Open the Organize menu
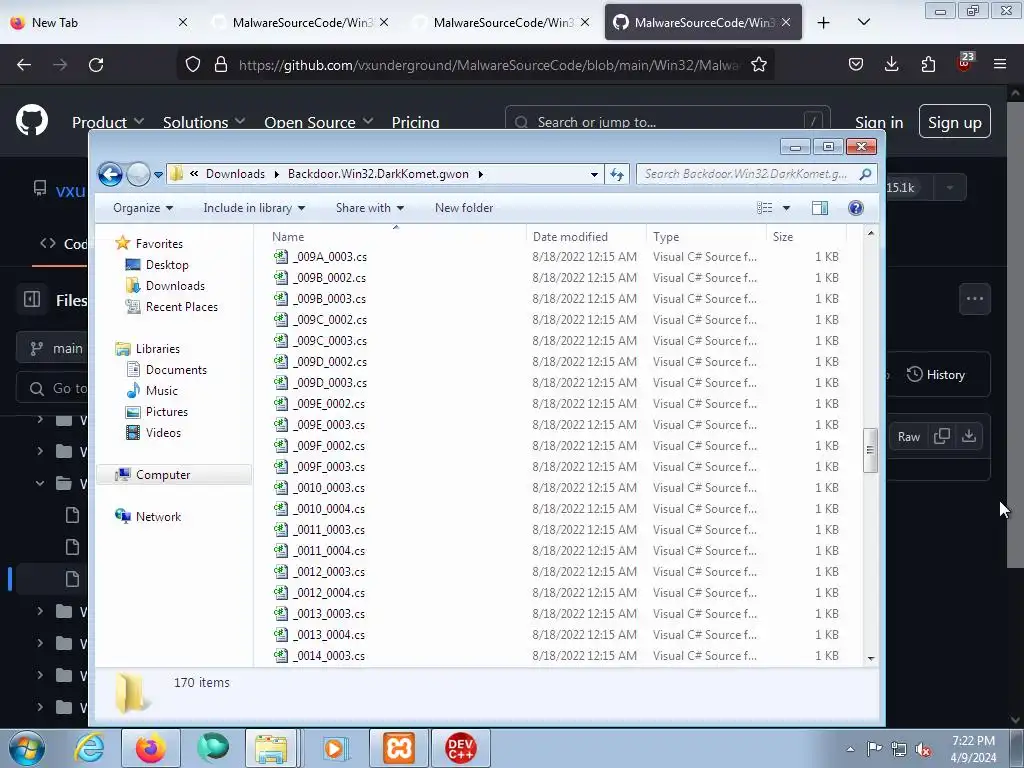 point(143,208)
